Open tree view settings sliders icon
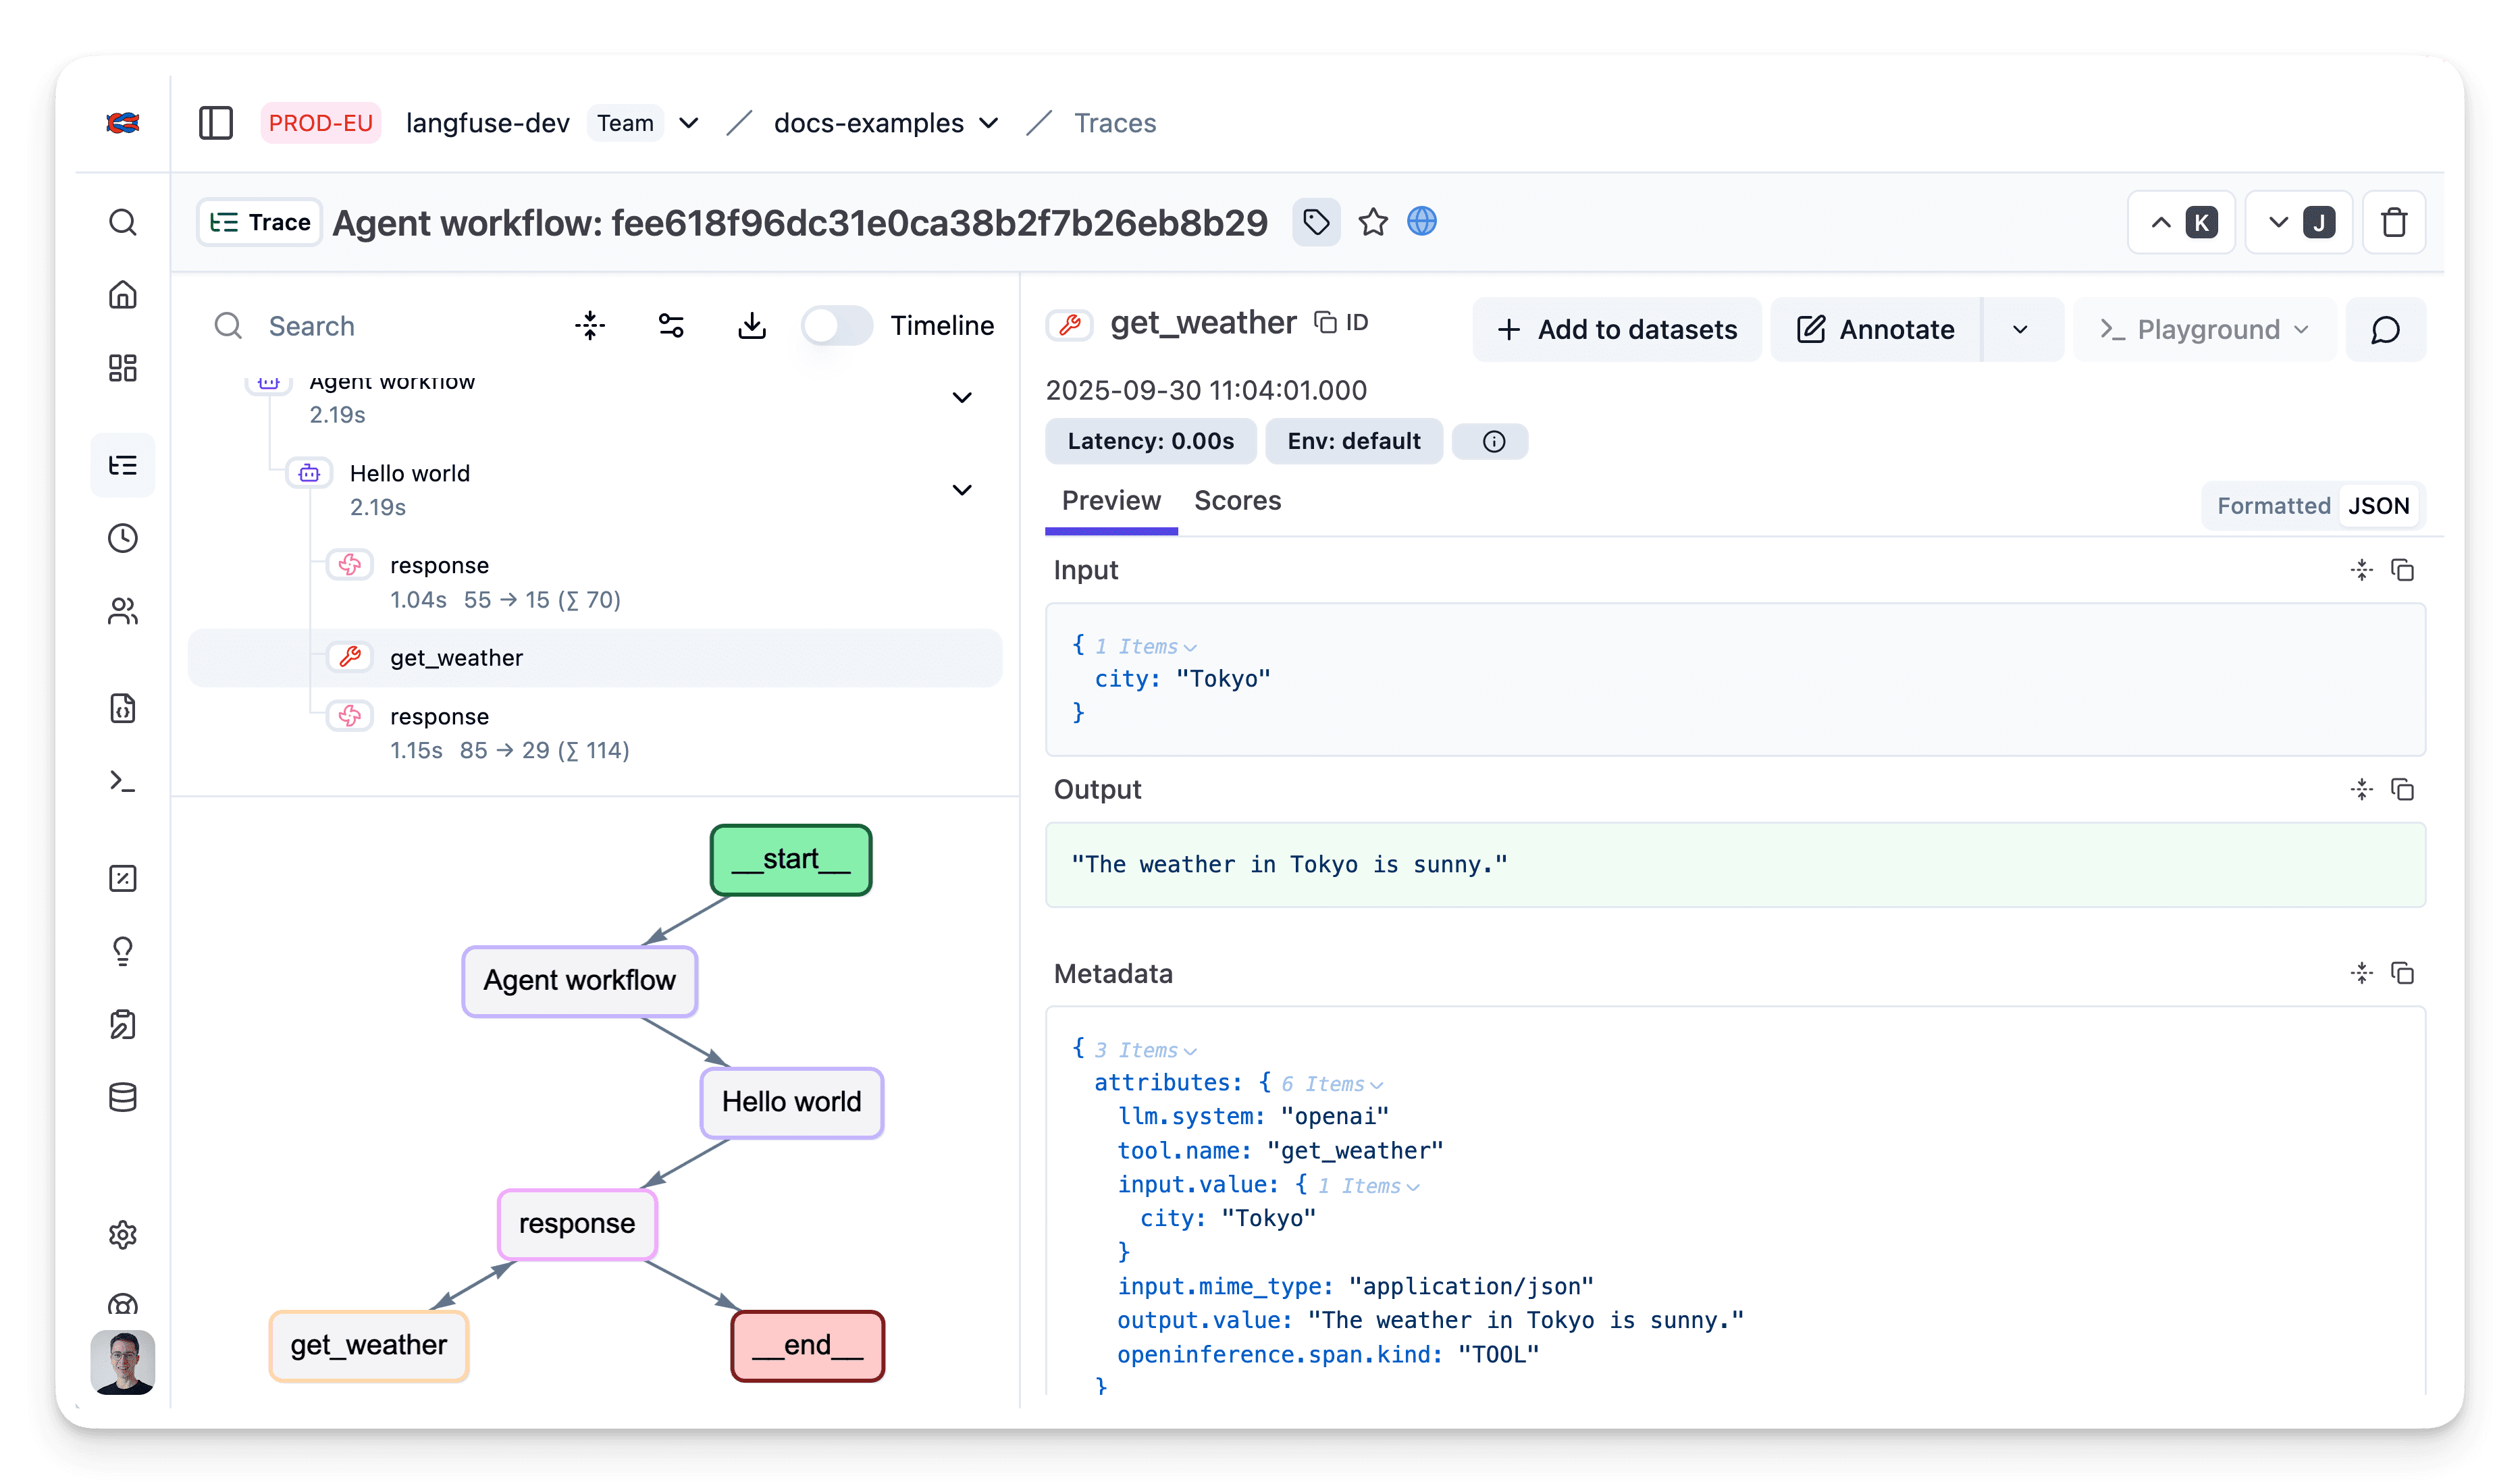 point(671,325)
